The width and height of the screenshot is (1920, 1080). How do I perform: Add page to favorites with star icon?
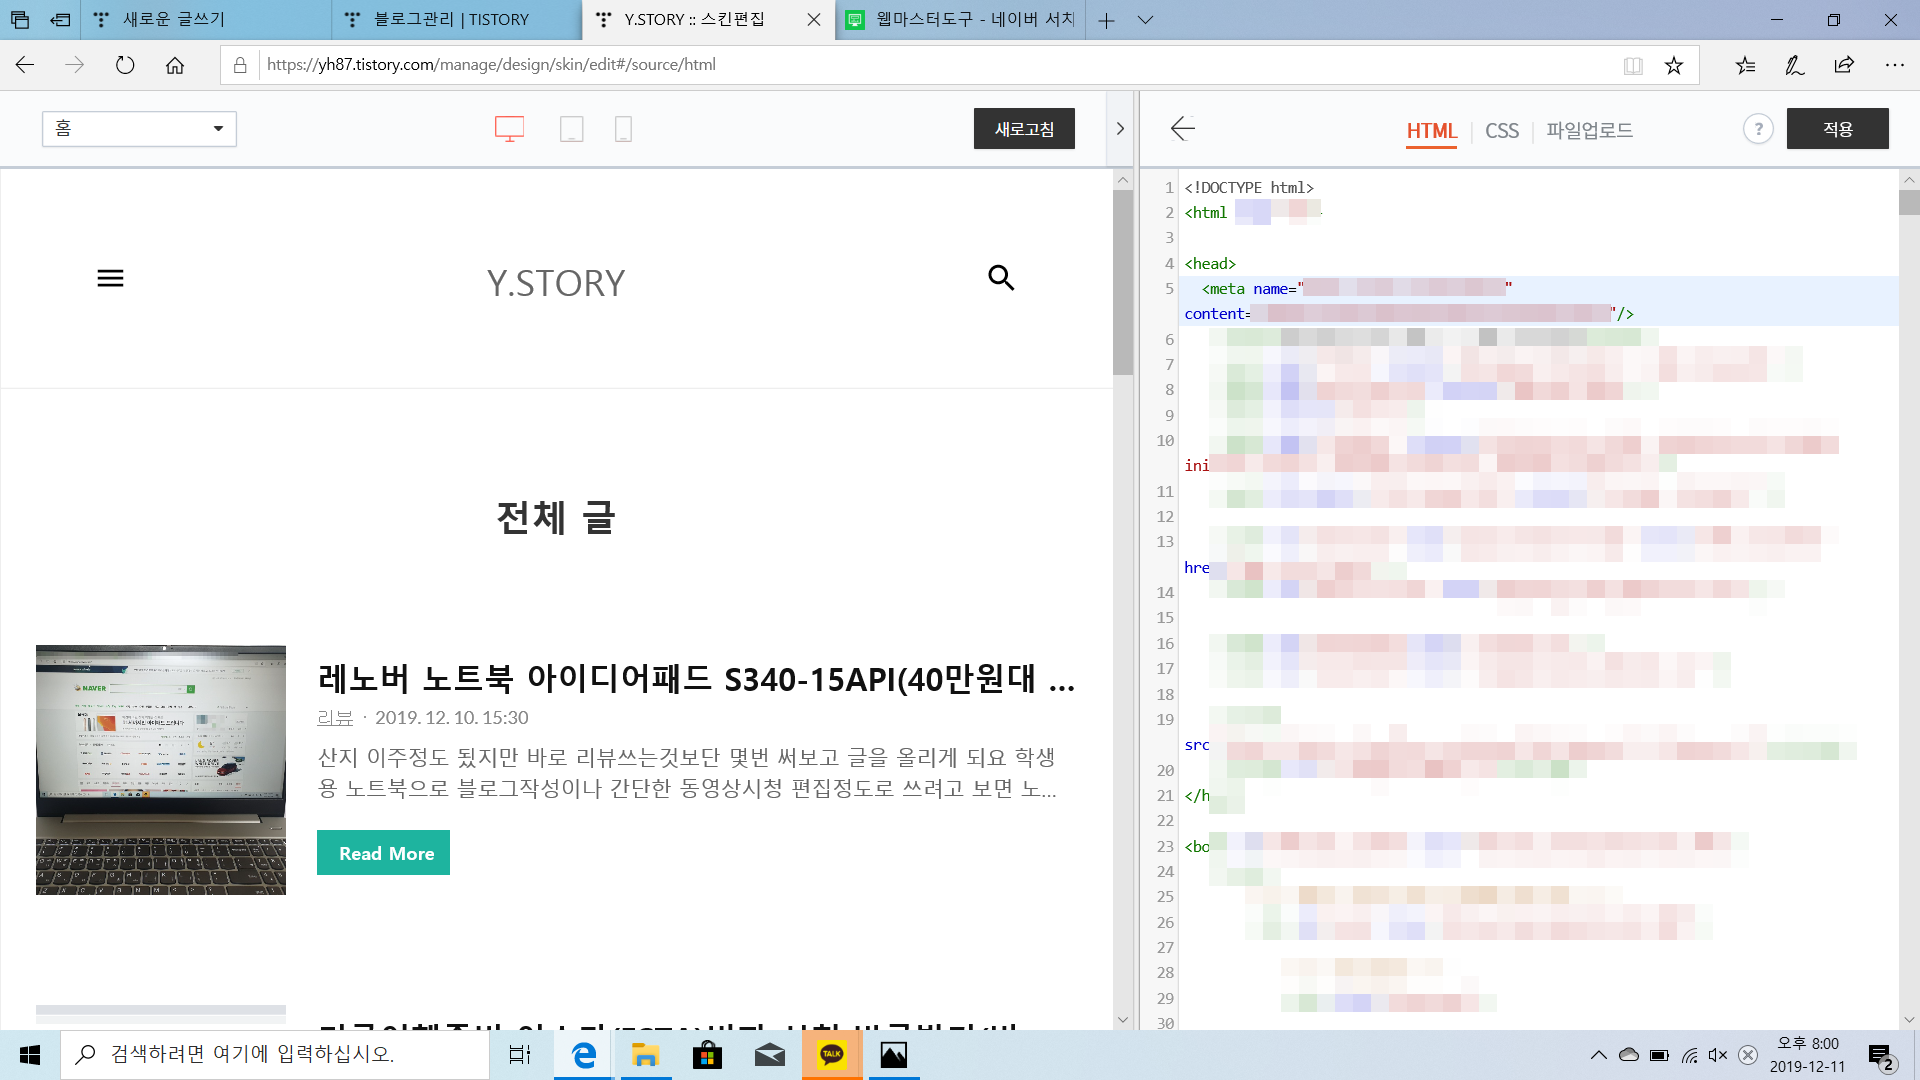(1674, 65)
